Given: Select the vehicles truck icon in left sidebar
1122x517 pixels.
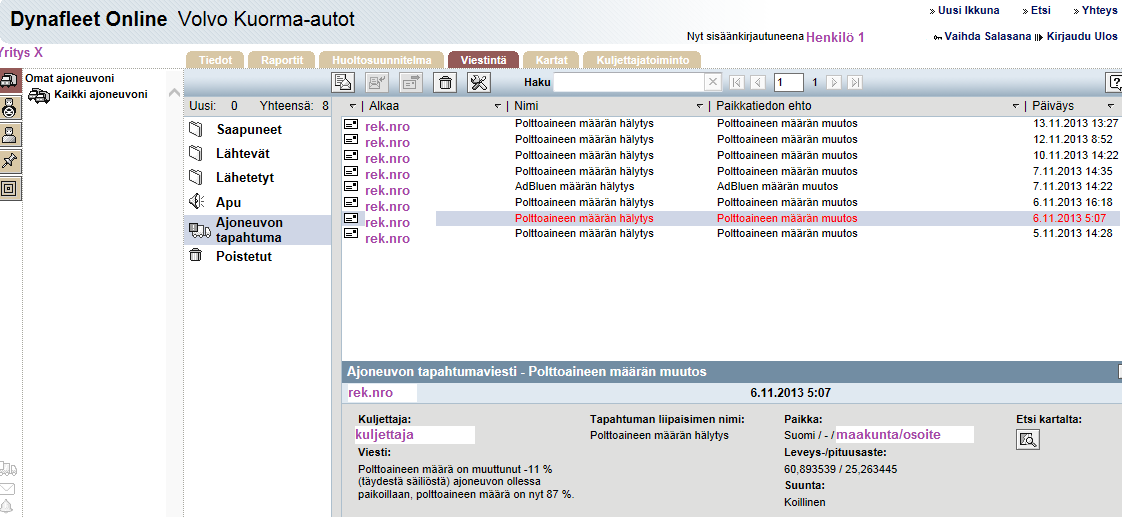Looking at the screenshot, I should click(x=10, y=82).
